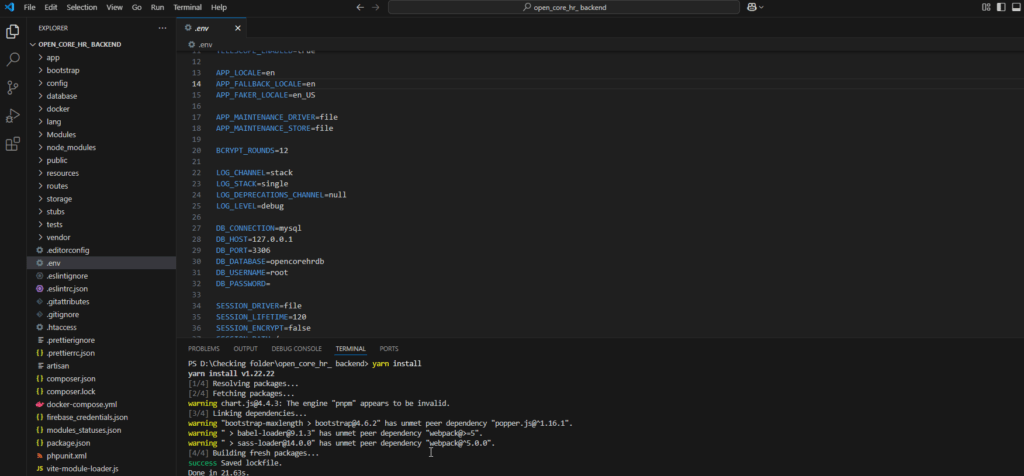The width and height of the screenshot is (1024, 476).
Task: Expand the Modules folder
Action: (101, 135)
